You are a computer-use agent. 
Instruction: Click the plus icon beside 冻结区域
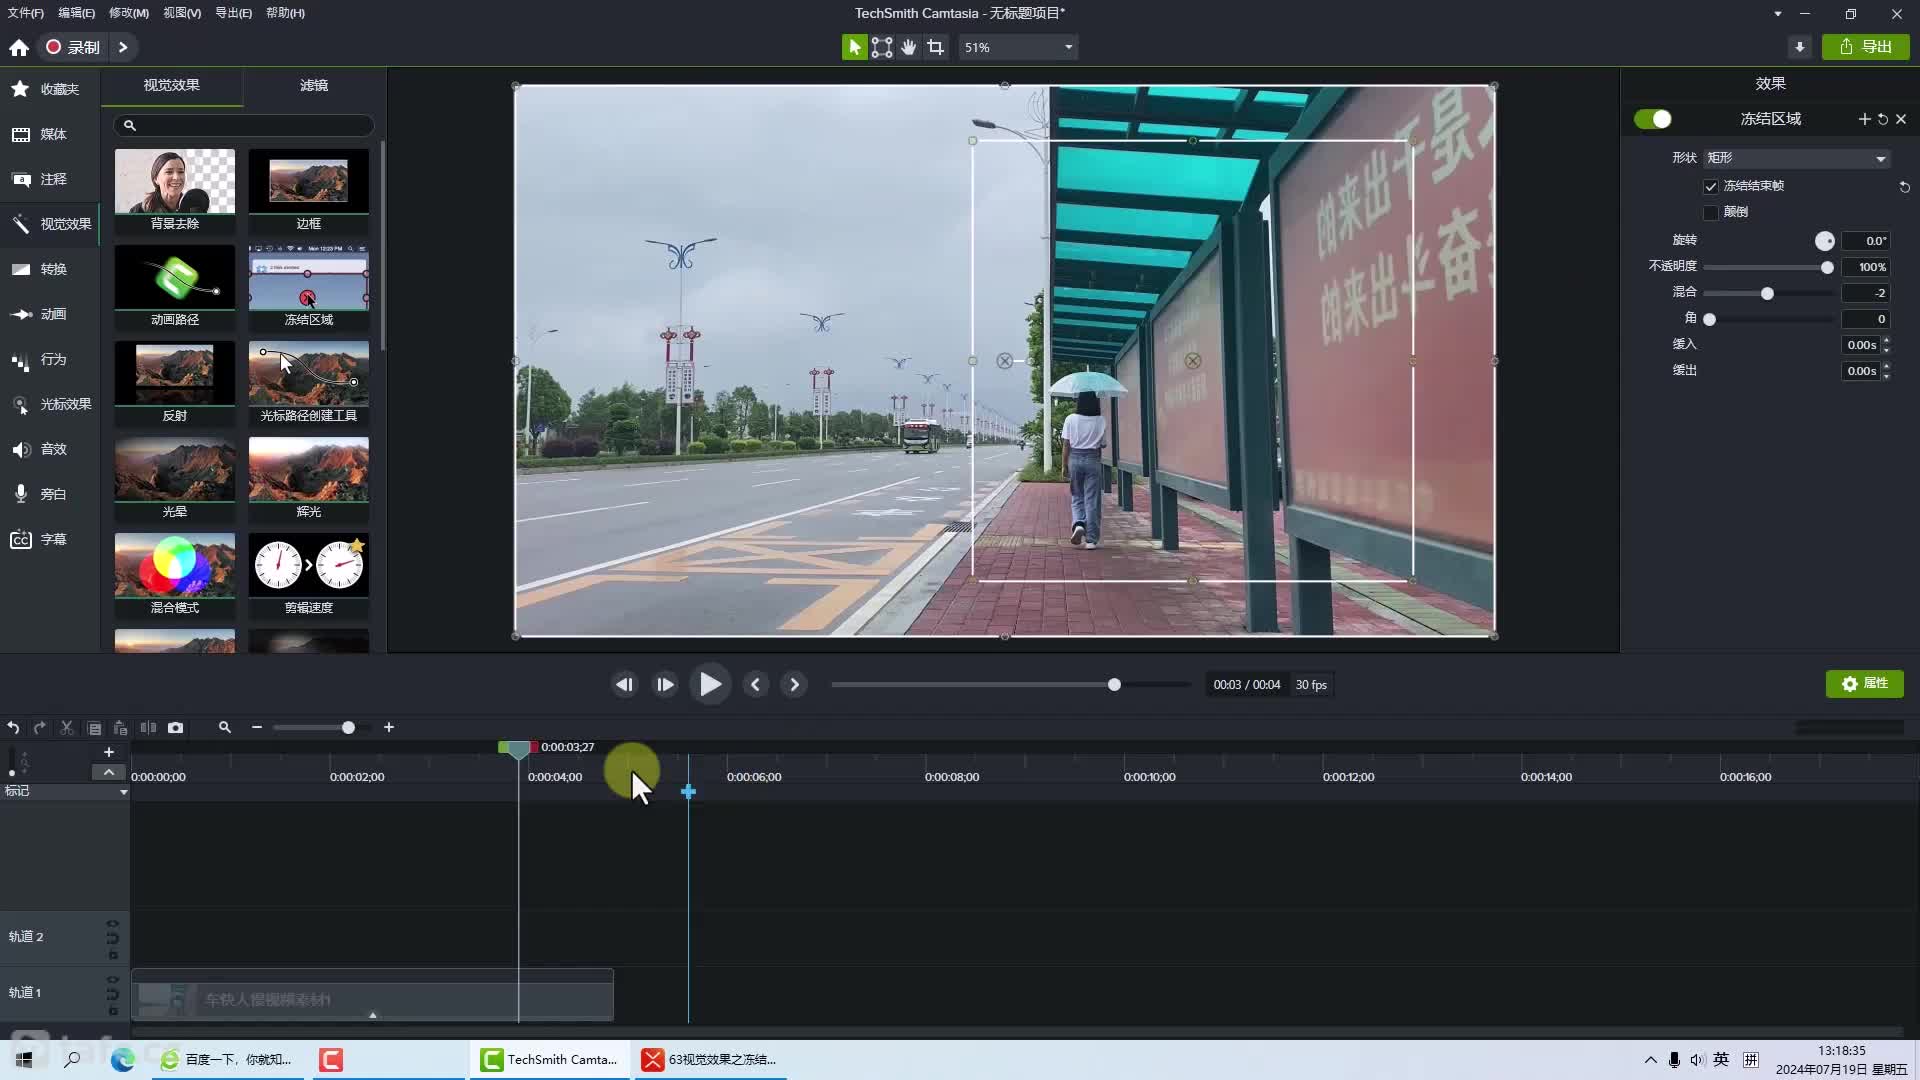pyautogui.click(x=1864, y=119)
